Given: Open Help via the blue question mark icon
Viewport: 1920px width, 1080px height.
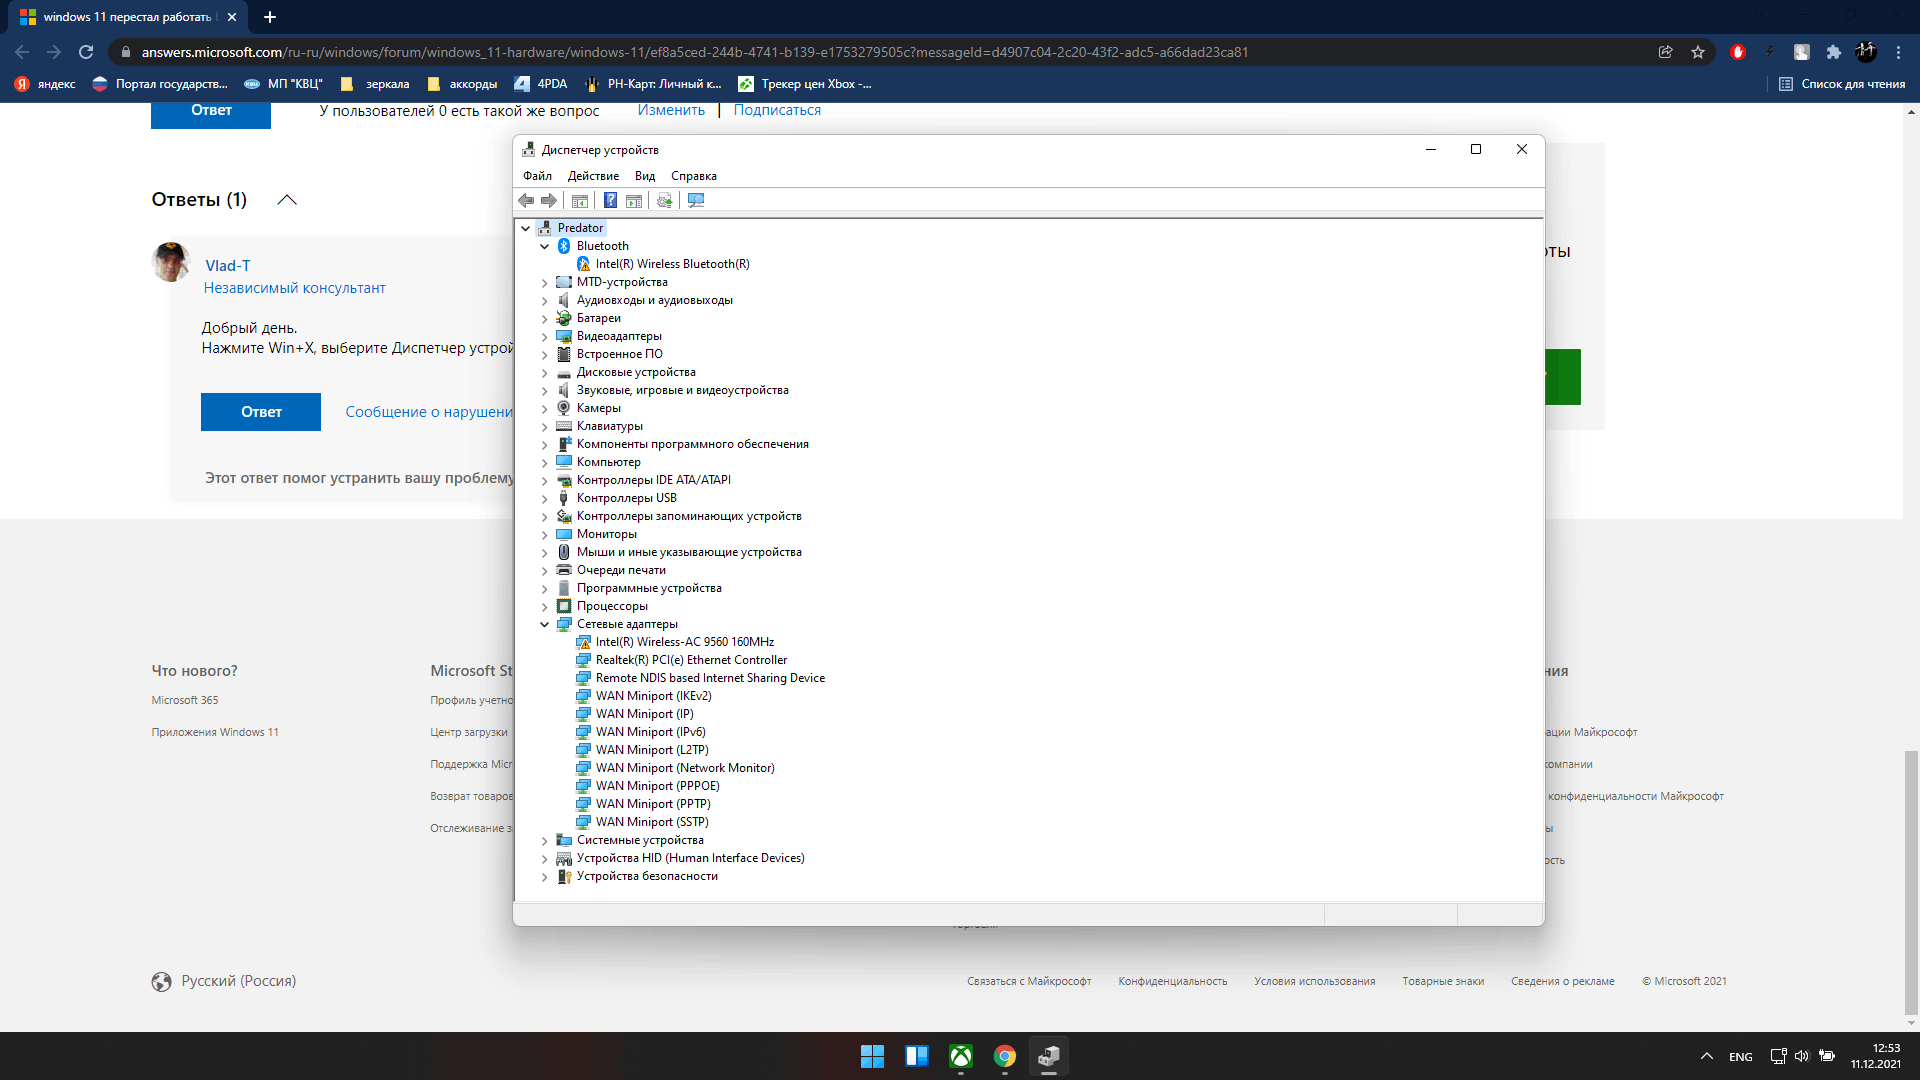Looking at the screenshot, I should pyautogui.click(x=610, y=201).
